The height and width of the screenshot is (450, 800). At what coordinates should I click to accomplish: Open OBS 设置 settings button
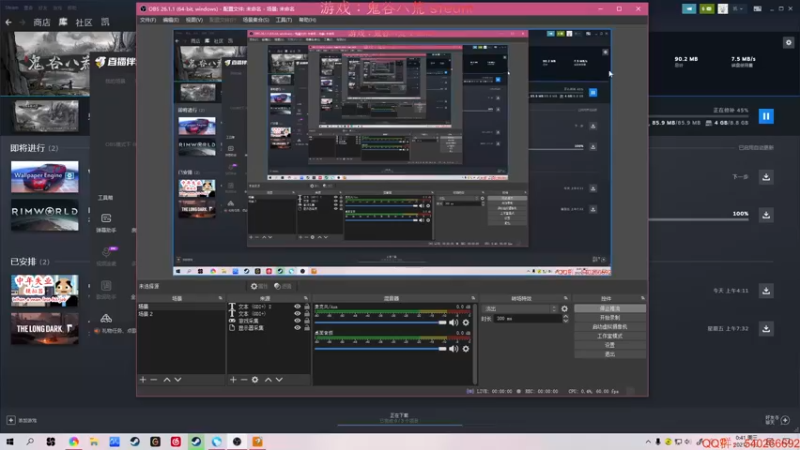pos(610,345)
